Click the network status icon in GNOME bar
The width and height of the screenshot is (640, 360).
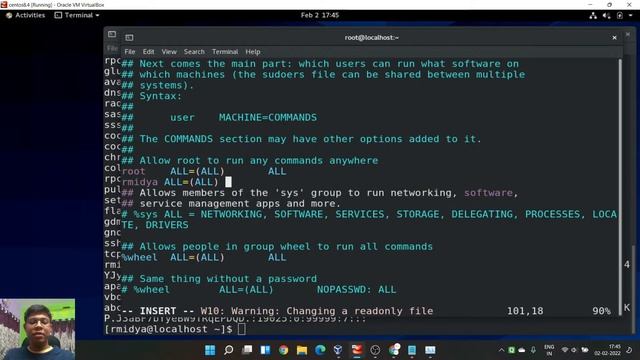point(593,16)
